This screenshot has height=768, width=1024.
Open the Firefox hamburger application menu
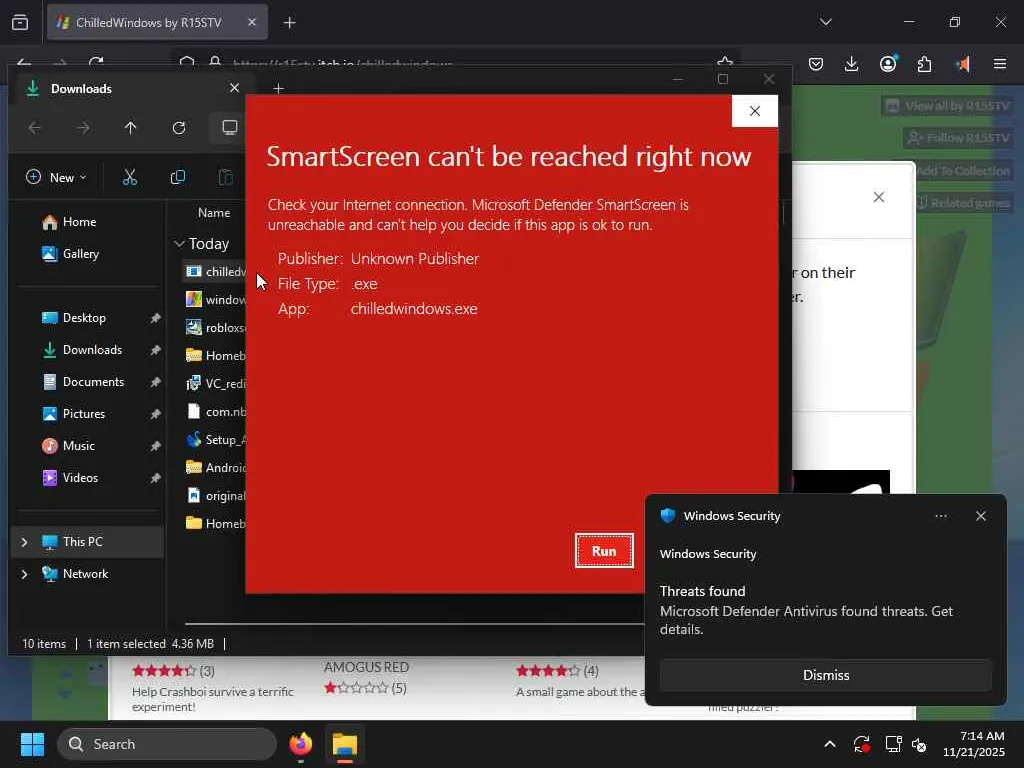click(999, 64)
